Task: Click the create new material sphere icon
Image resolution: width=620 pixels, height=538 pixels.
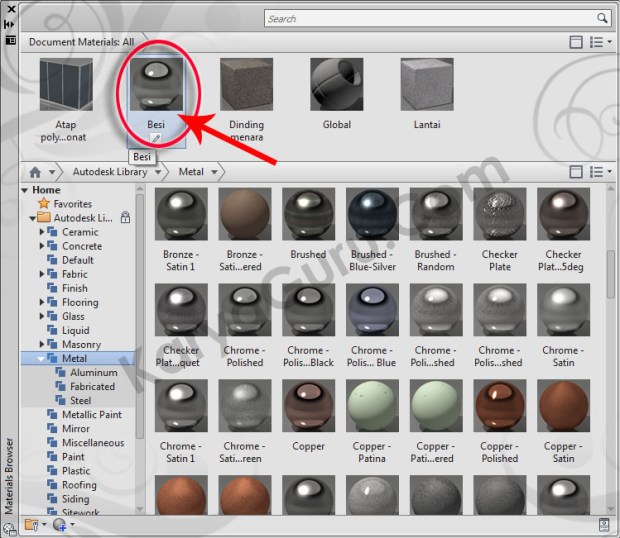Action: 60,525
